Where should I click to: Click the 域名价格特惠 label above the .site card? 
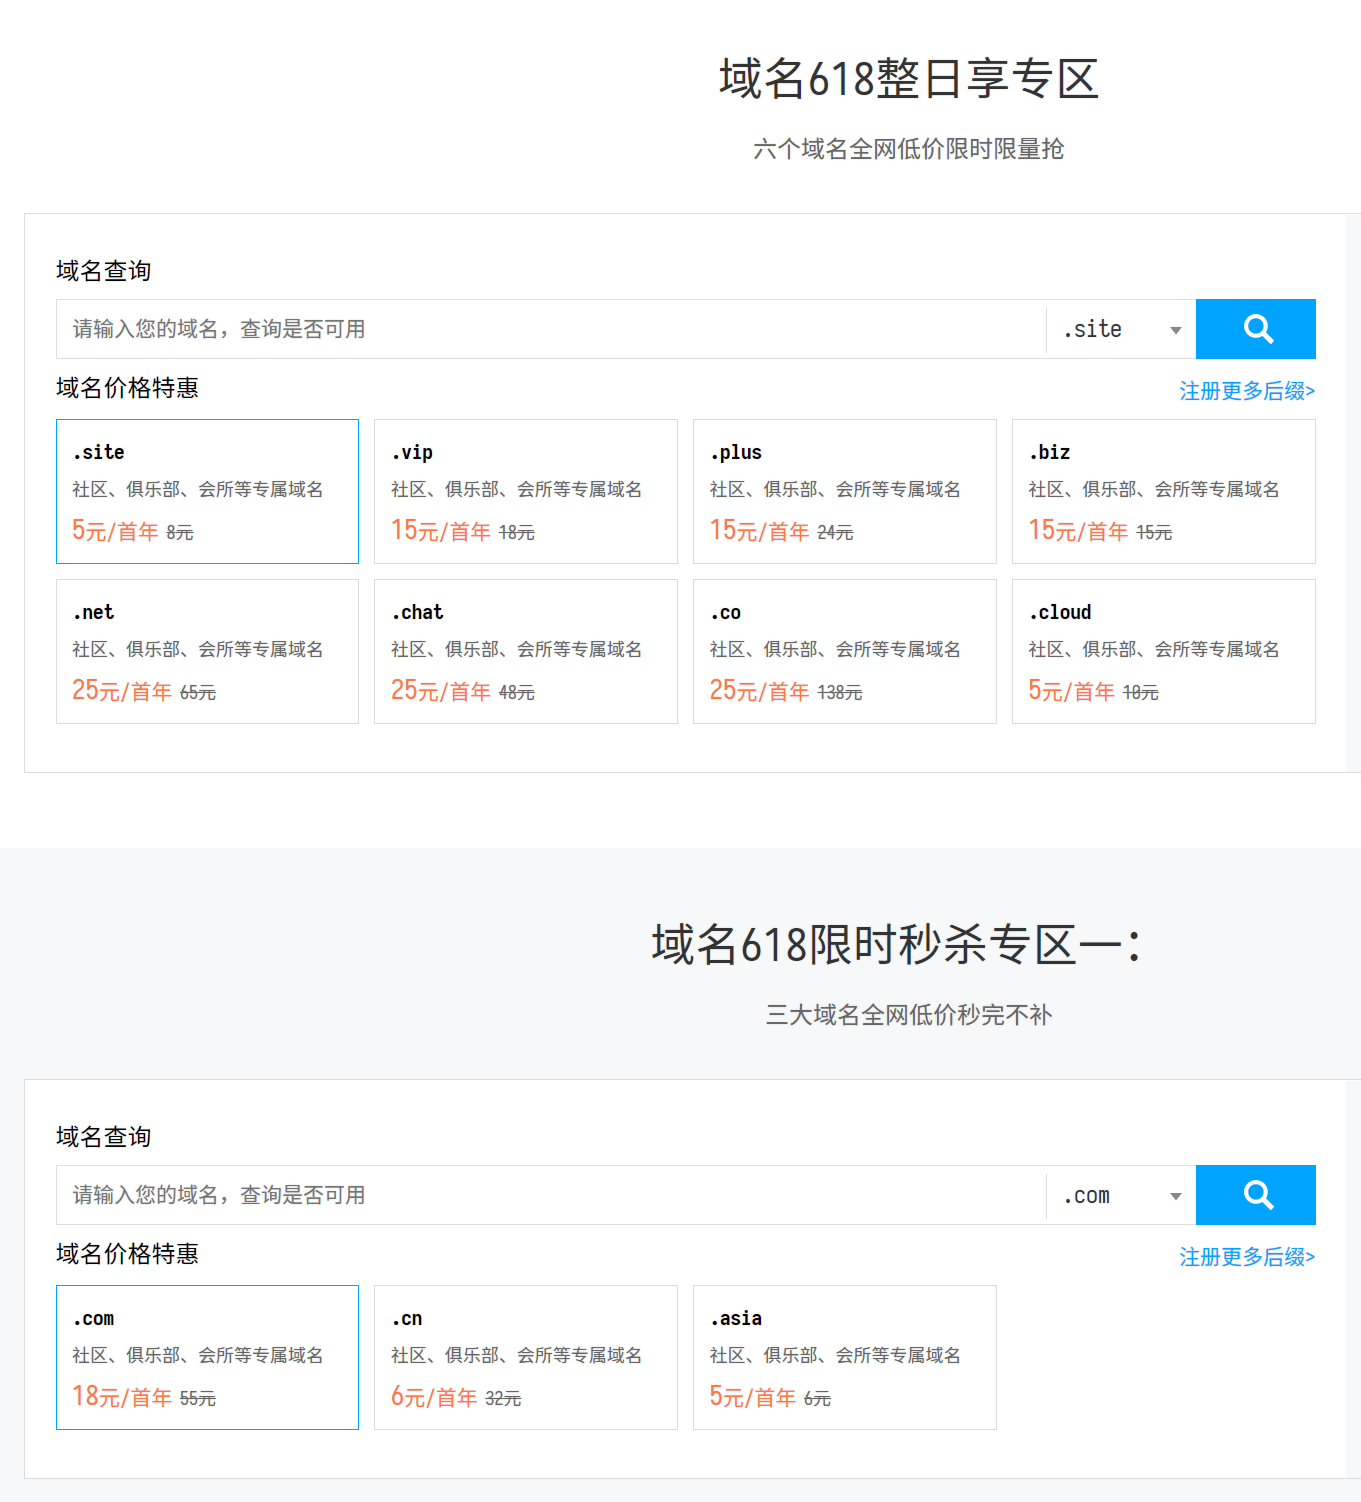coord(127,388)
